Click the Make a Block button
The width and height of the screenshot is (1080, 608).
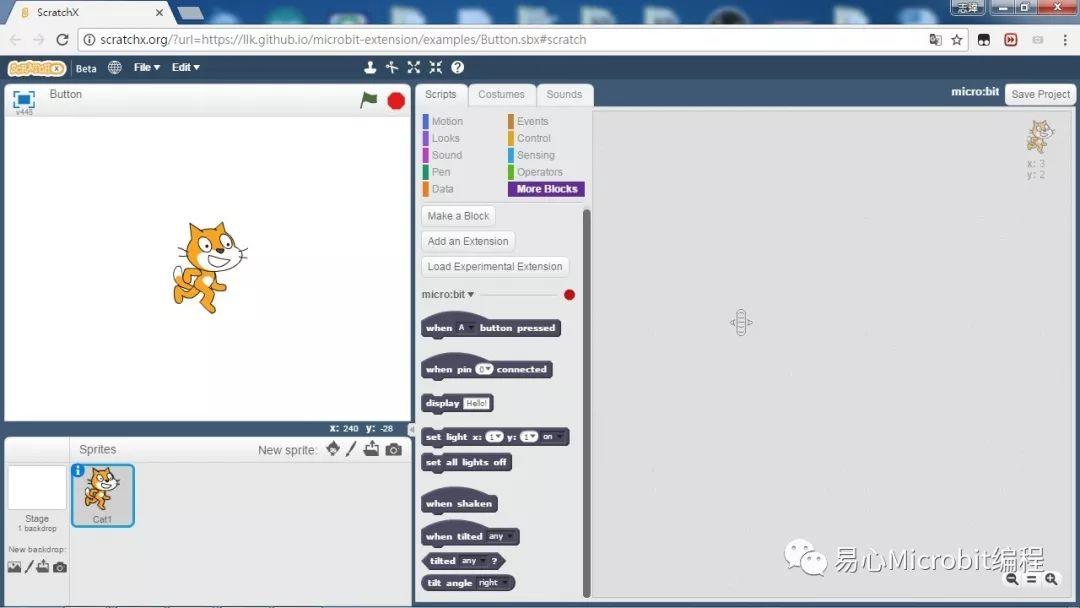[x=458, y=216]
